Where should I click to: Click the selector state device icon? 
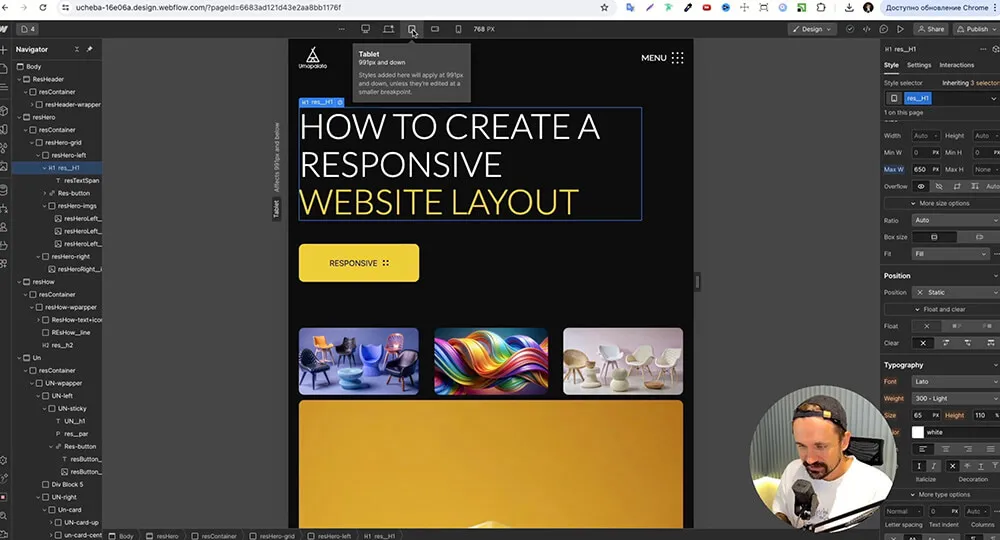click(893, 98)
